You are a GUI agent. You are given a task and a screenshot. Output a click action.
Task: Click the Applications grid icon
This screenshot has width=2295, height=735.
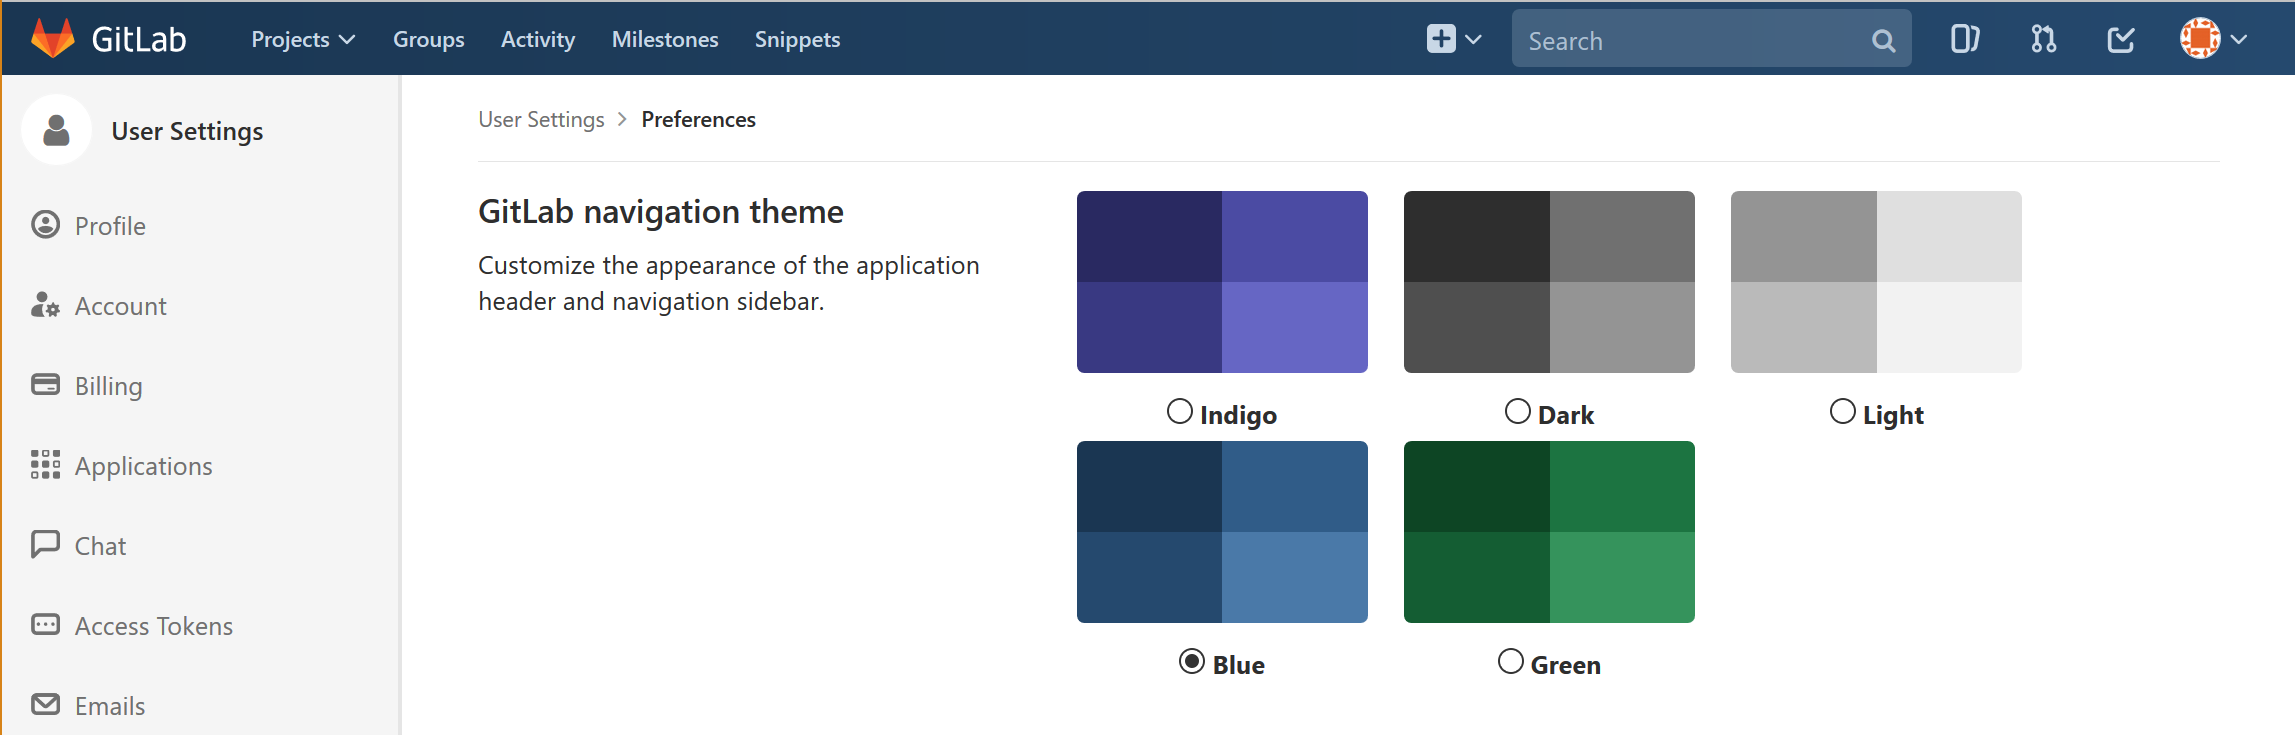(x=45, y=465)
